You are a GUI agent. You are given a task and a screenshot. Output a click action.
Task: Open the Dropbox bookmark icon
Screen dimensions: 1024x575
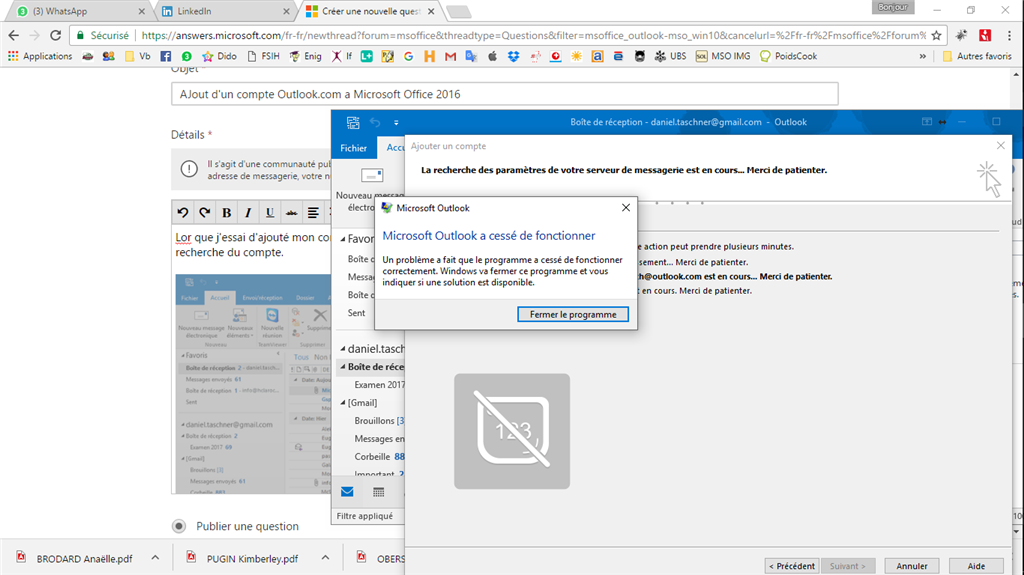[513, 56]
